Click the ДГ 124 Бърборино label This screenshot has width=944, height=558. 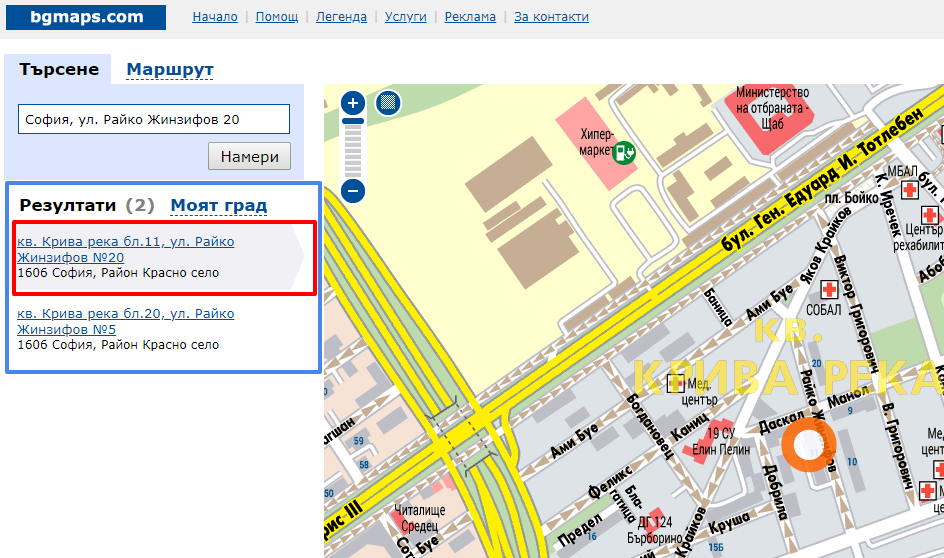pos(655,529)
